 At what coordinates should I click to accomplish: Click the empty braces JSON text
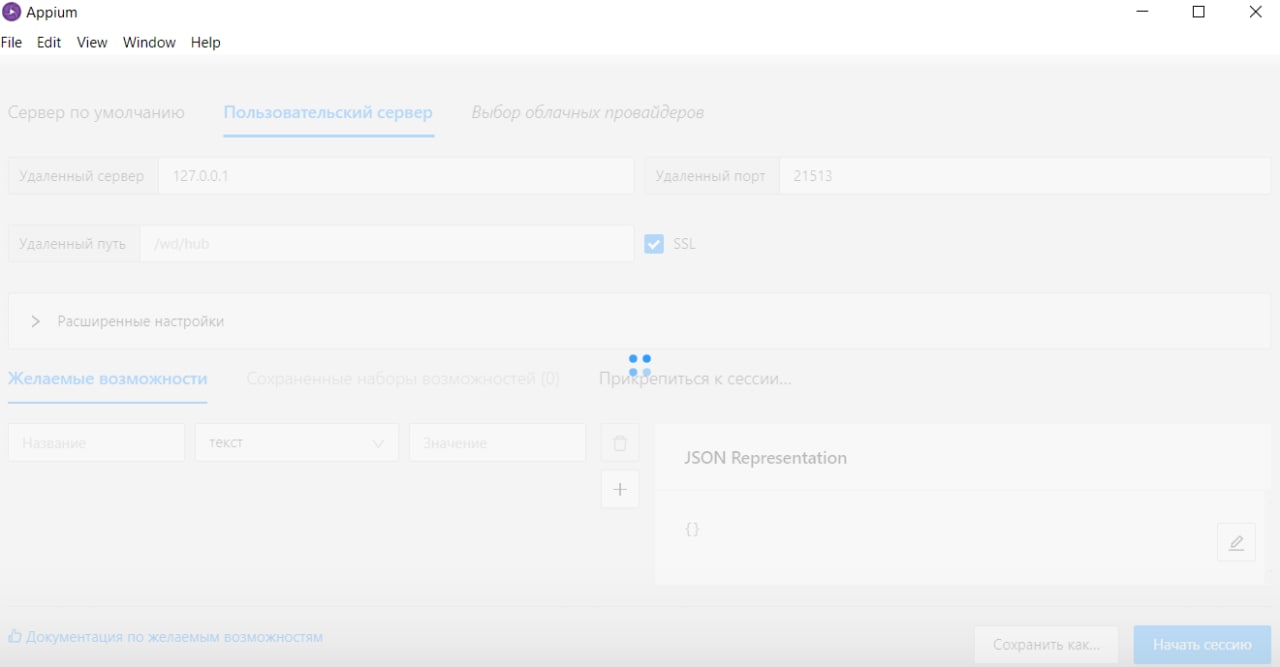[692, 529]
